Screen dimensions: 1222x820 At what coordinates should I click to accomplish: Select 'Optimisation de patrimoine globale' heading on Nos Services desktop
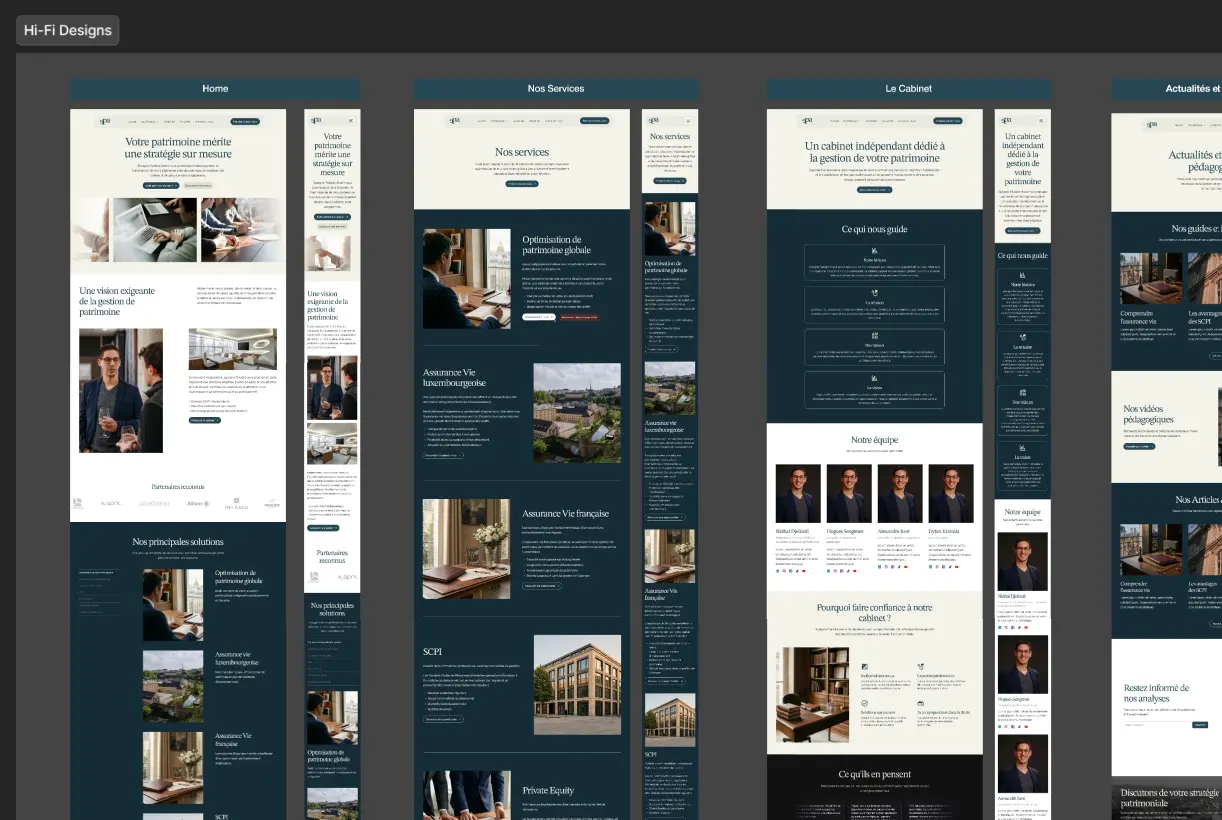[557, 245]
